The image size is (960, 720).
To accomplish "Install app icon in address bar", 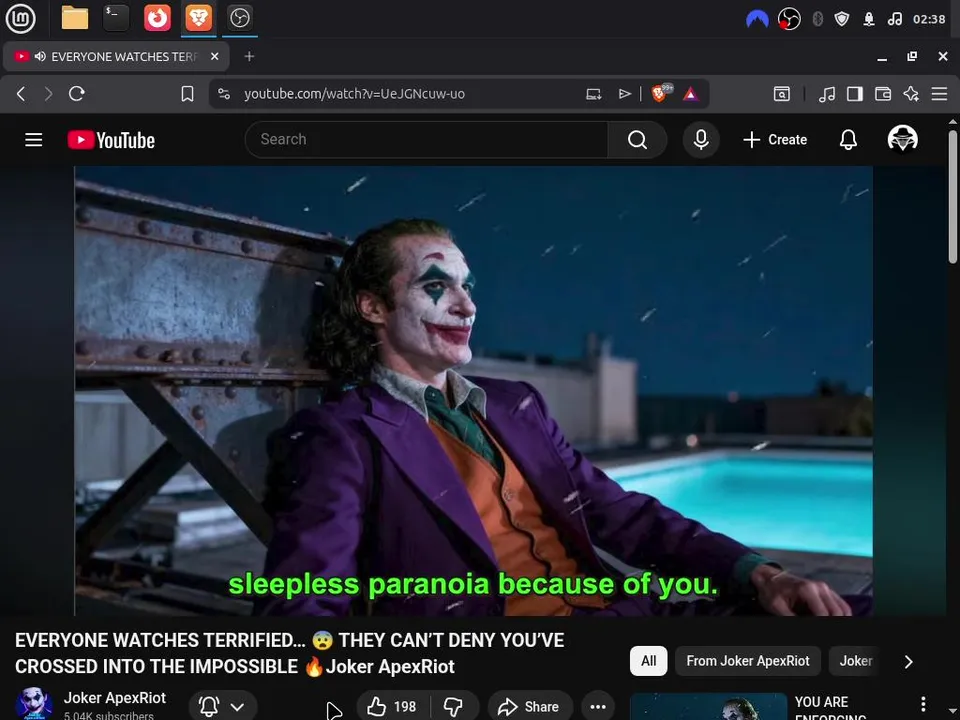I will click(593, 94).
